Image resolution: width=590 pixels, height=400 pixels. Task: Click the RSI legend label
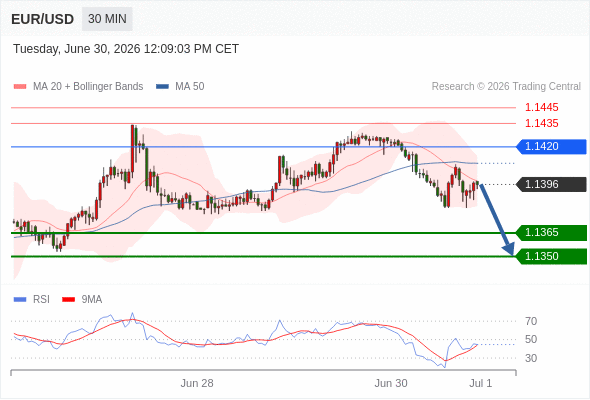pyautogui.click(x=41, y=300)
